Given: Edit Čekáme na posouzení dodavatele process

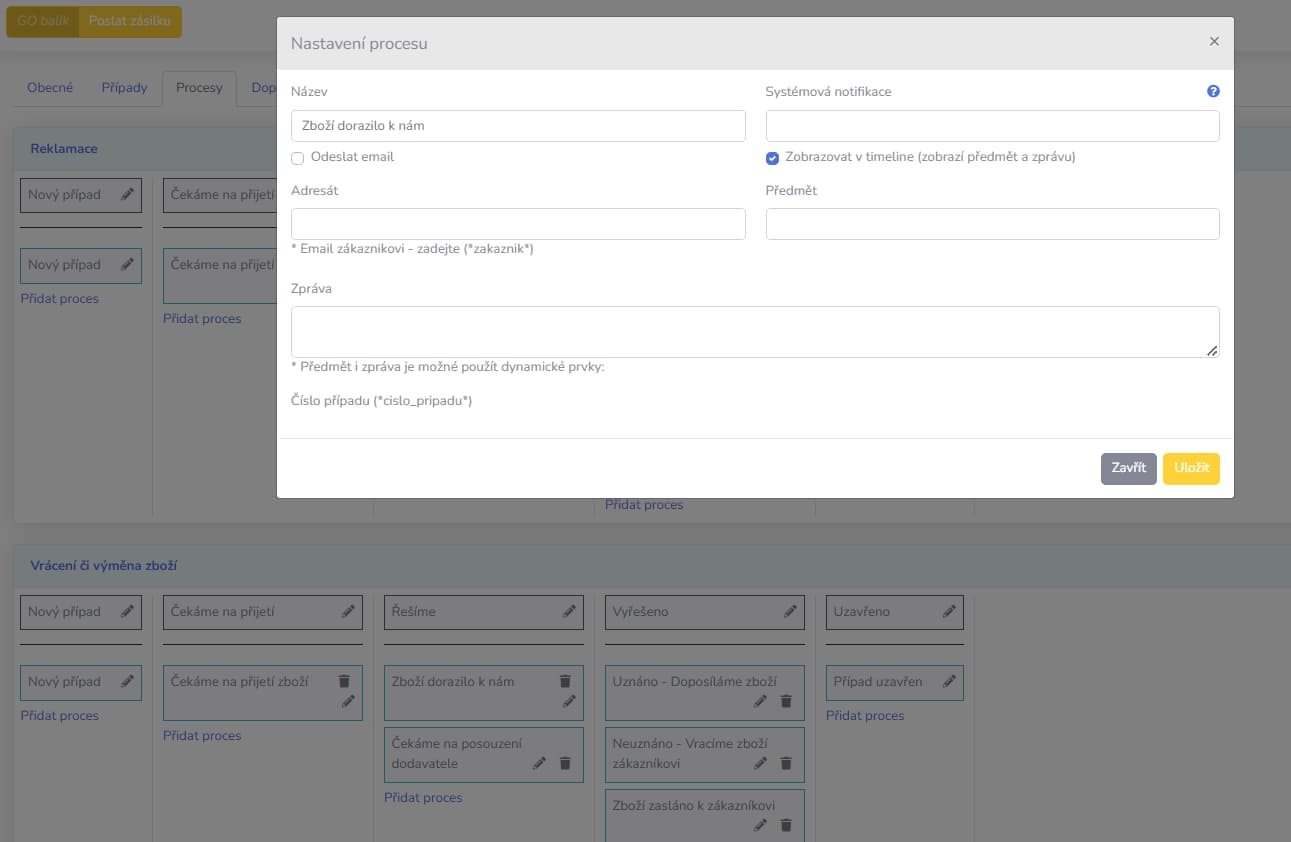Looking at the screenshot, I should pos(539,763).
